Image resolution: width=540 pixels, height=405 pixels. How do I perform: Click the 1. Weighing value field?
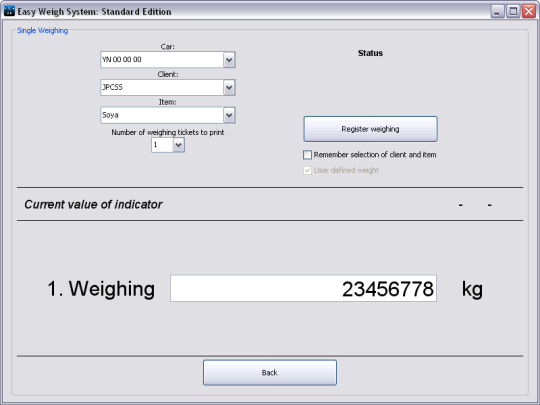[x=303, y=288]
